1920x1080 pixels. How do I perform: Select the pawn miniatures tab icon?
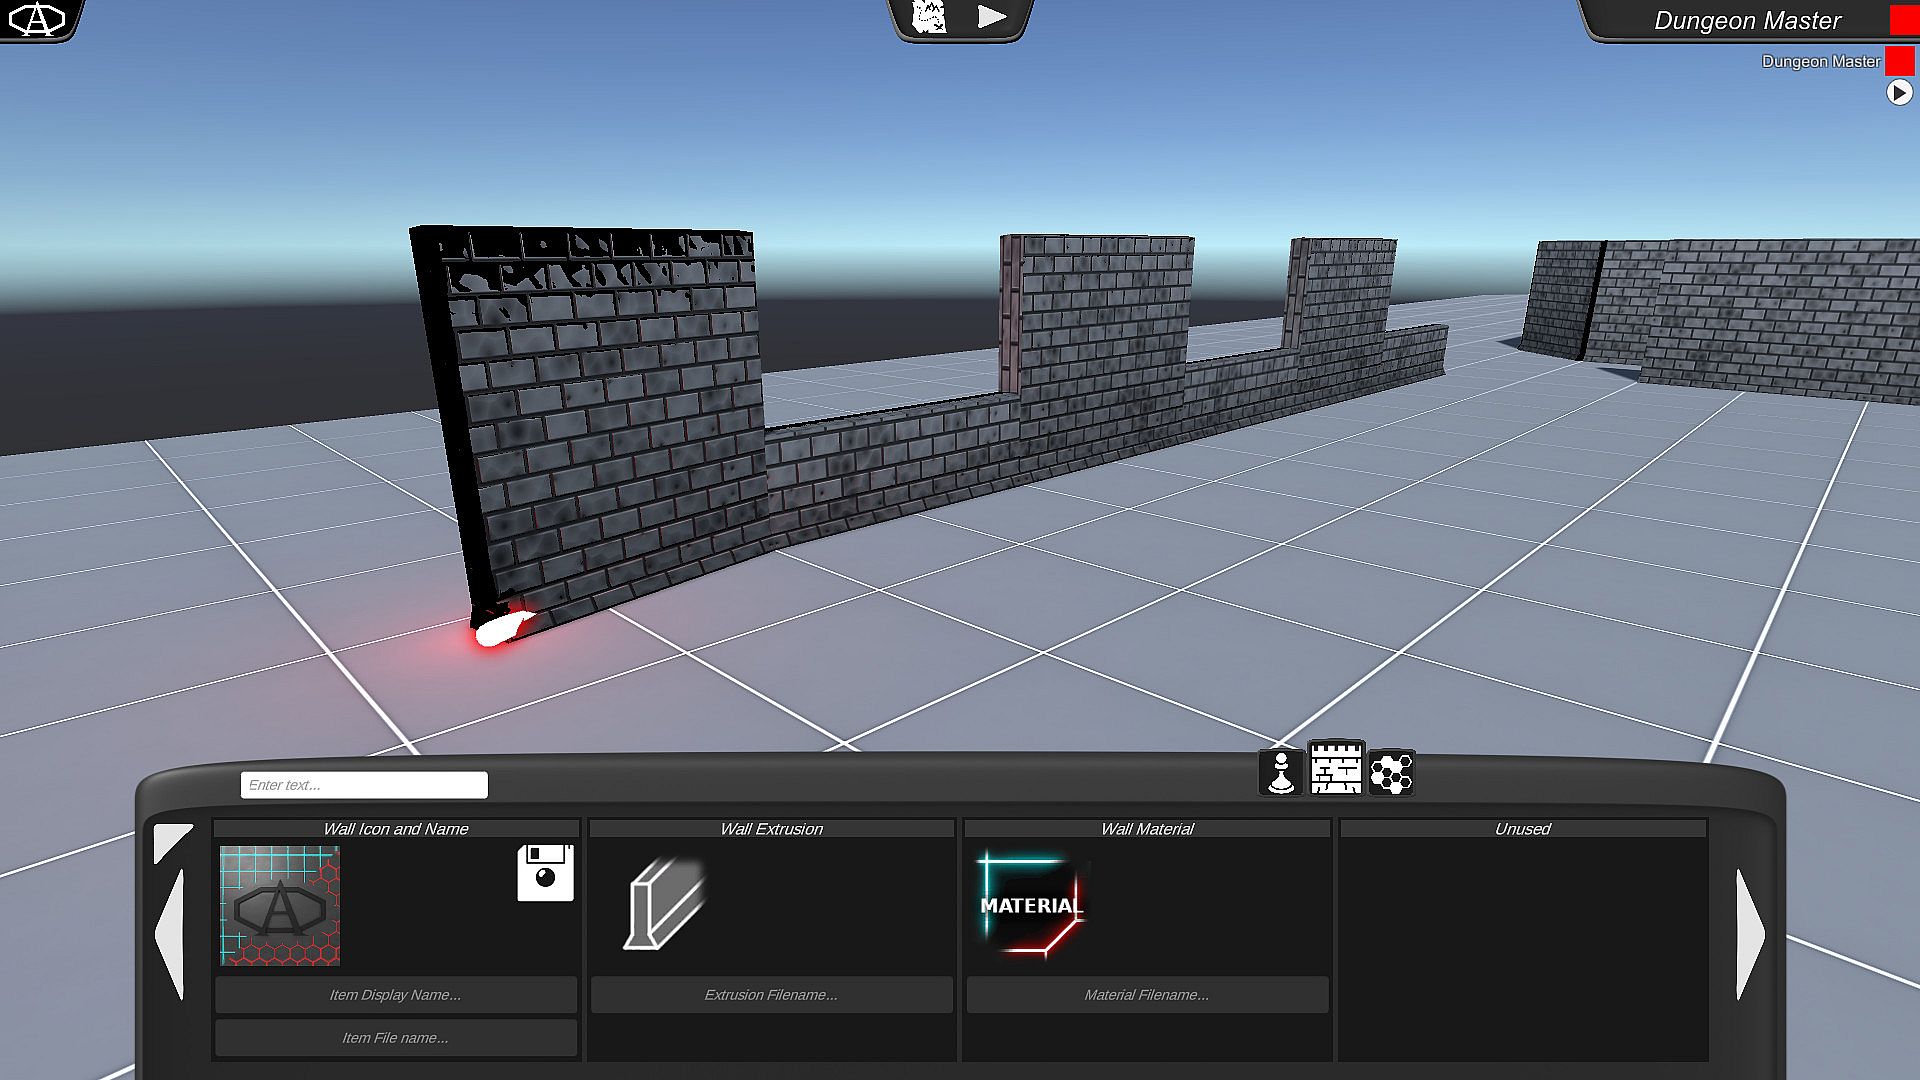tap(1281, 772)
